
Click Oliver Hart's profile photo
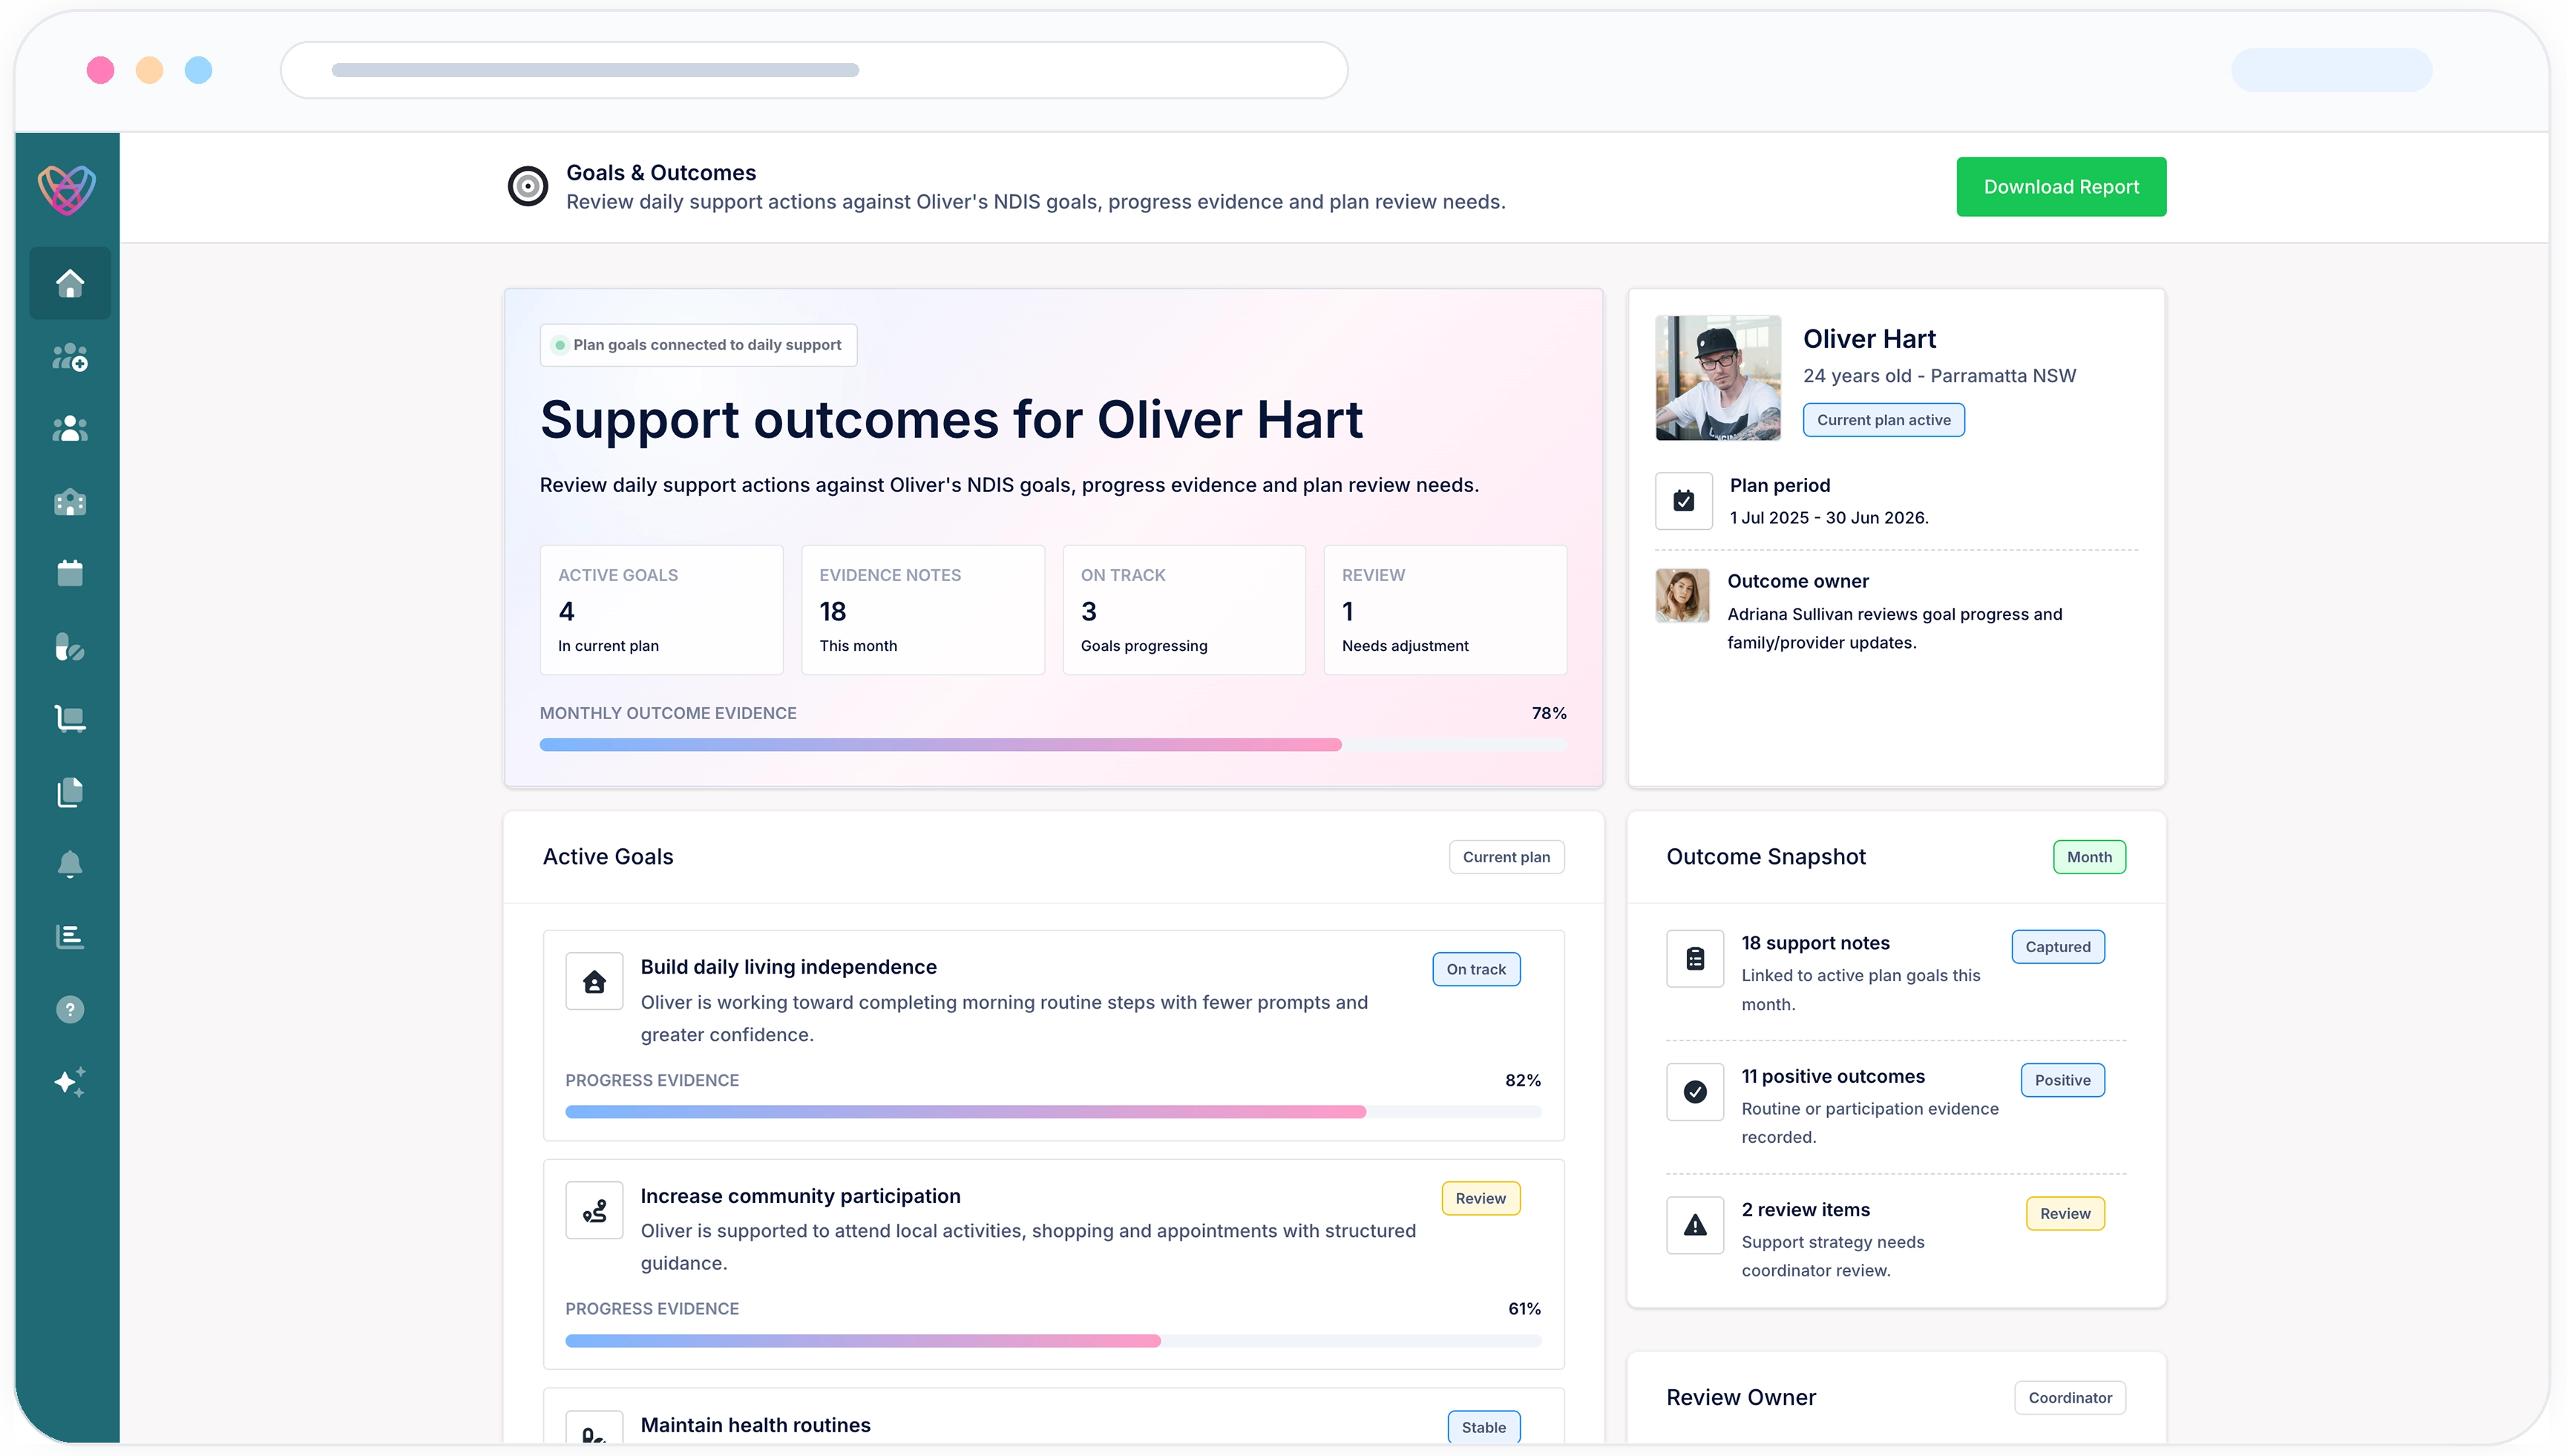[1718, 378]
